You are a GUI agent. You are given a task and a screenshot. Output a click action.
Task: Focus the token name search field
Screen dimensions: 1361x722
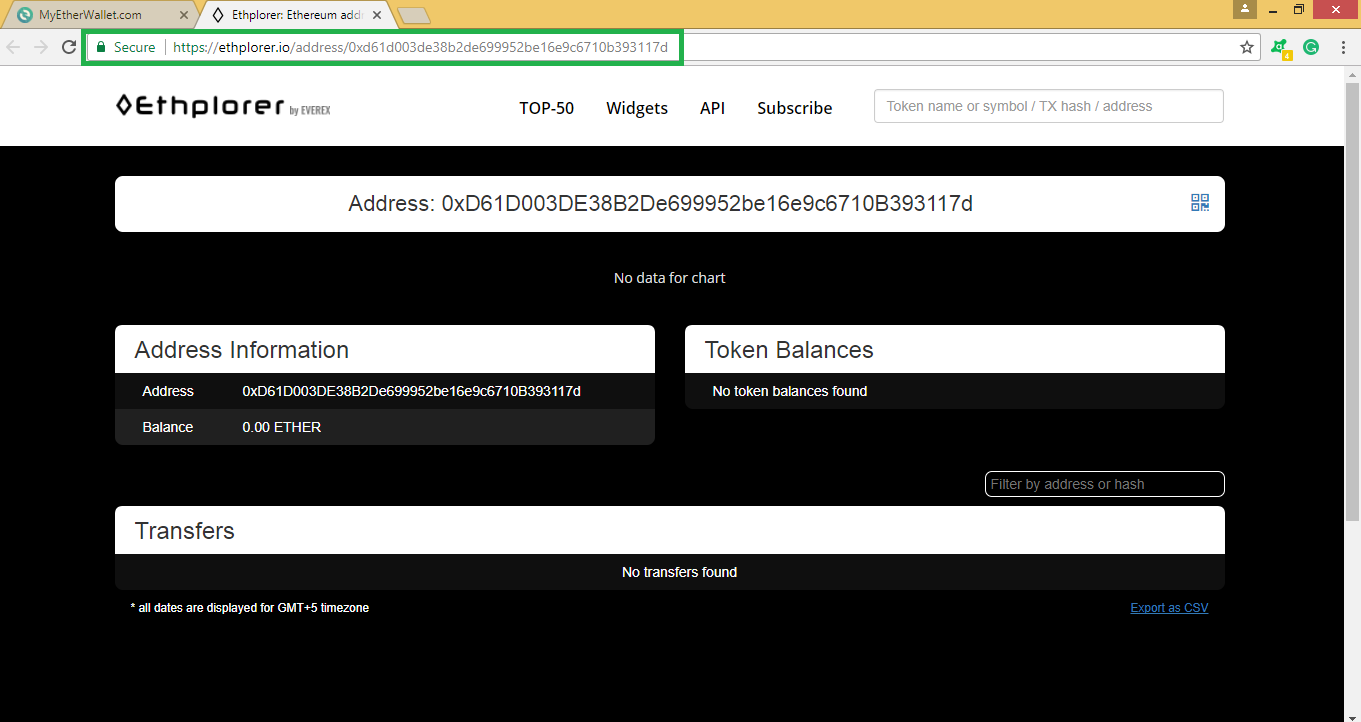(x=1049, y=106)
